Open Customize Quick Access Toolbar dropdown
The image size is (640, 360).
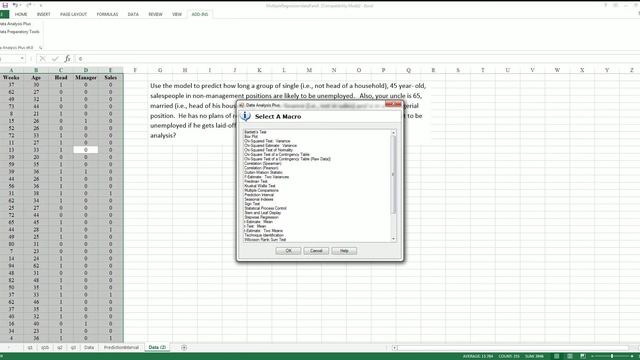(40, 5)
